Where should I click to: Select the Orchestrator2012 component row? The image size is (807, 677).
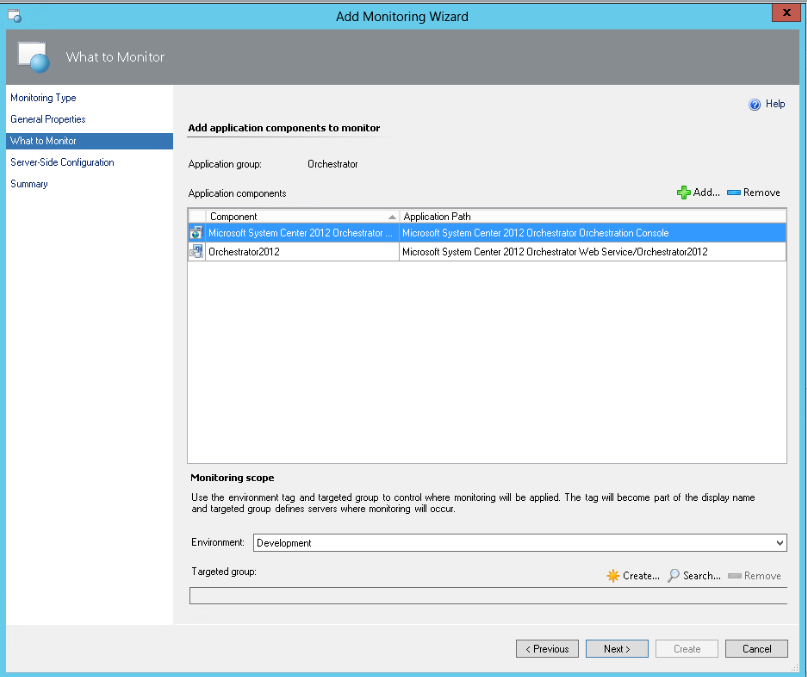click(300, 252)
